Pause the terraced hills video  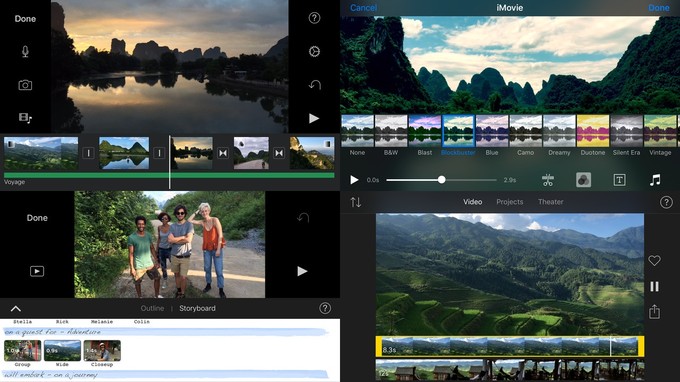654,286
